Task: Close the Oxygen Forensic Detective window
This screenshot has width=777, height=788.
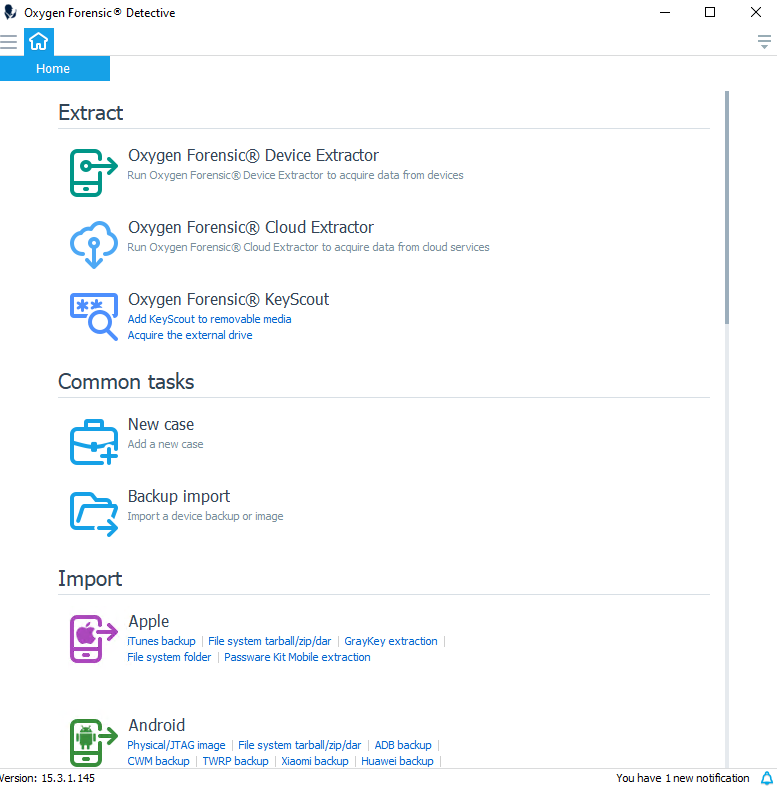Action: tap(755, 12)
